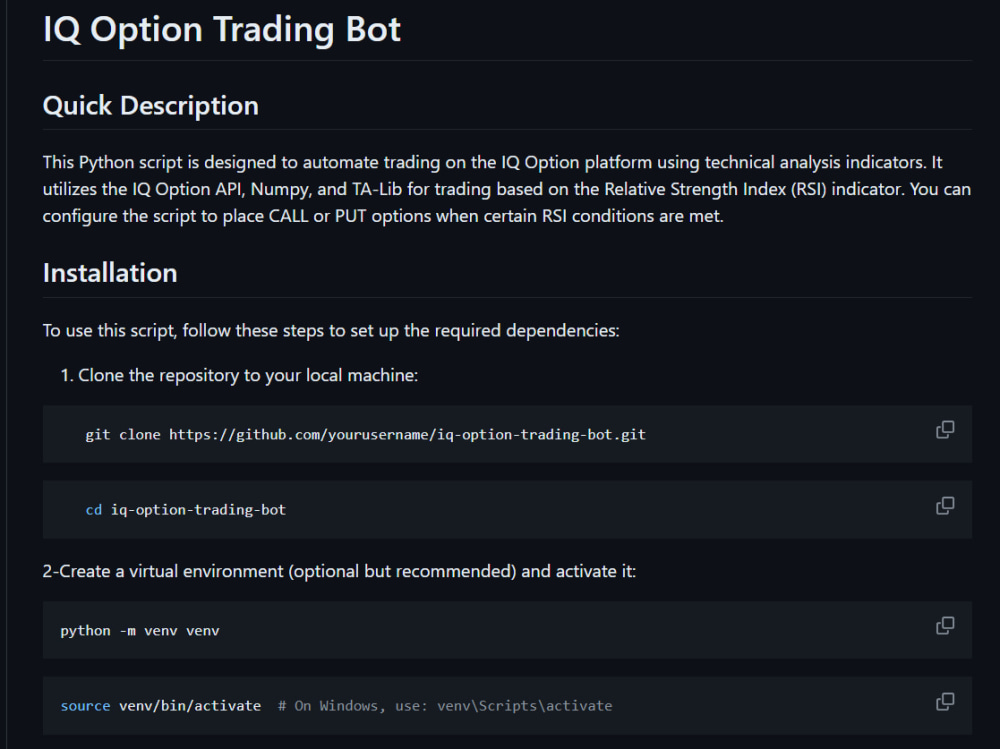Click the blue cd keyword
This screenshot has width=1000, height=749.
click(x=93, y=510)
